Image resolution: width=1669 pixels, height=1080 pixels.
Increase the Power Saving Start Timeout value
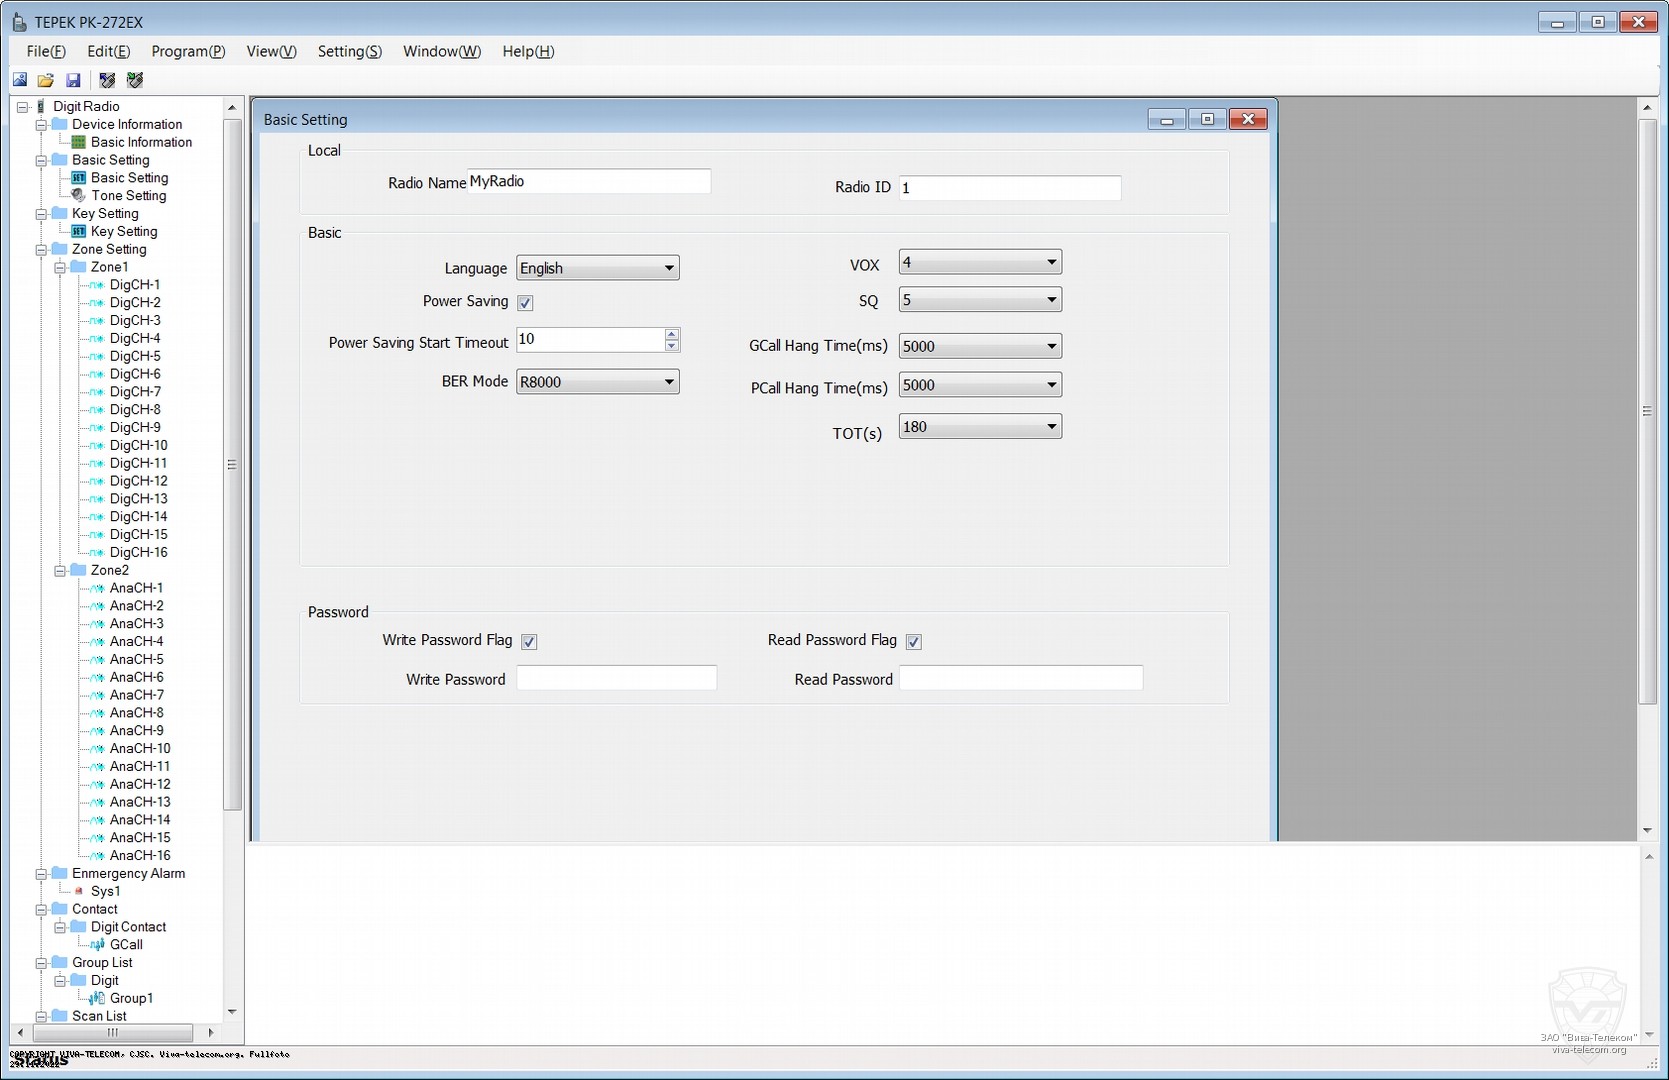click(x=672, y=334)
